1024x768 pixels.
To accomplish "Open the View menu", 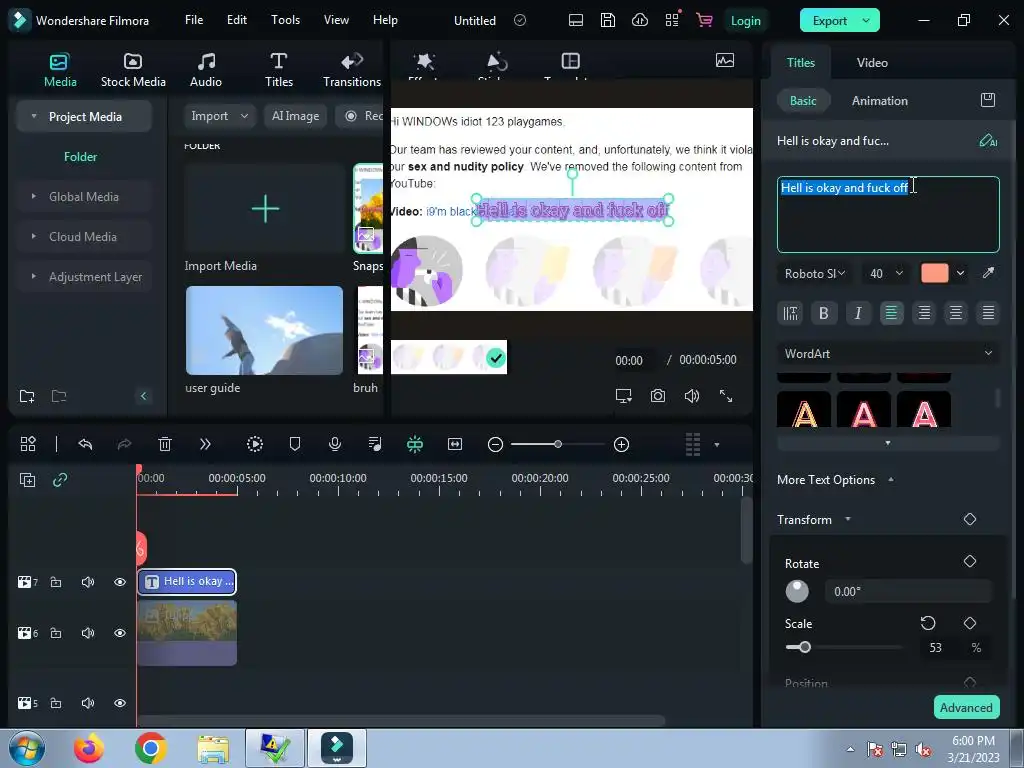I will (x=336, y=20).
